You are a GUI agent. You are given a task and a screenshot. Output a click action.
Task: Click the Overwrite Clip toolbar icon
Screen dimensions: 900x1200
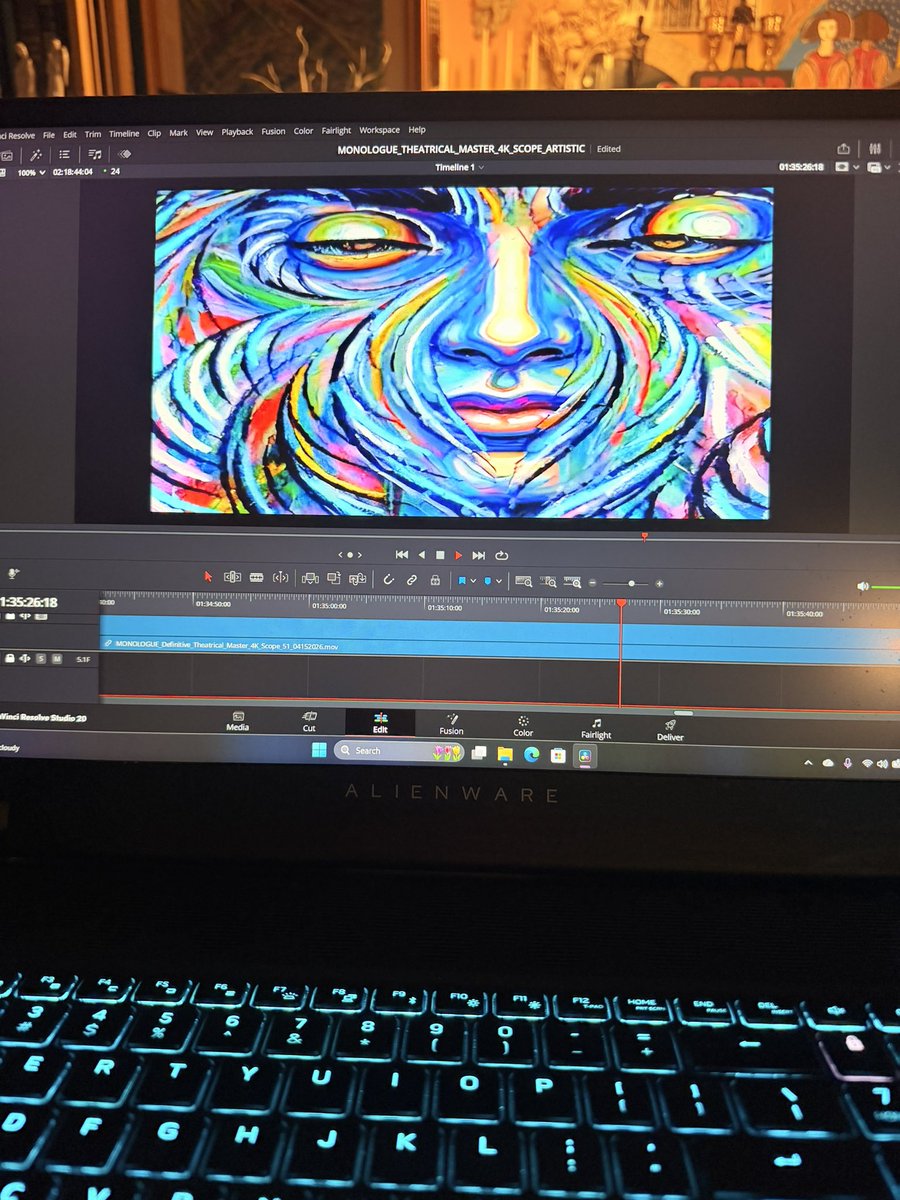point(333,579)
